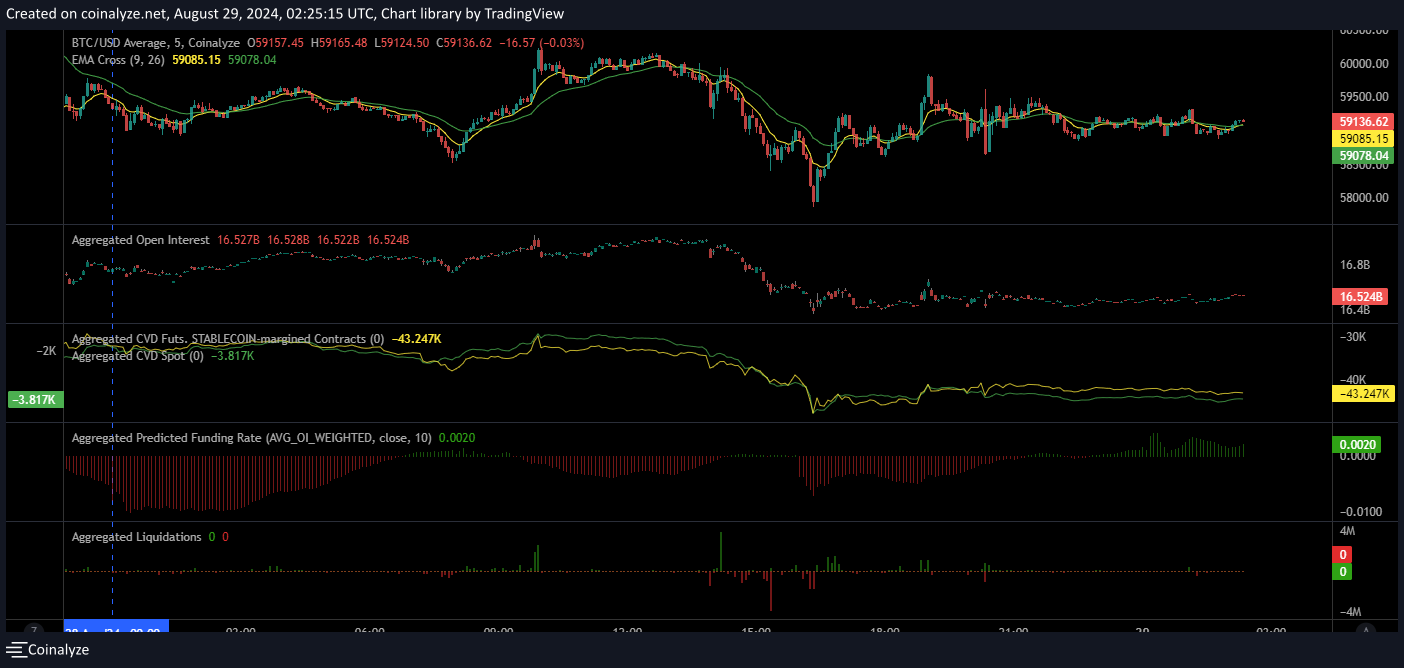Click the yellow -43.247K CVD futures label
1404x668 pixels.
1363,394
